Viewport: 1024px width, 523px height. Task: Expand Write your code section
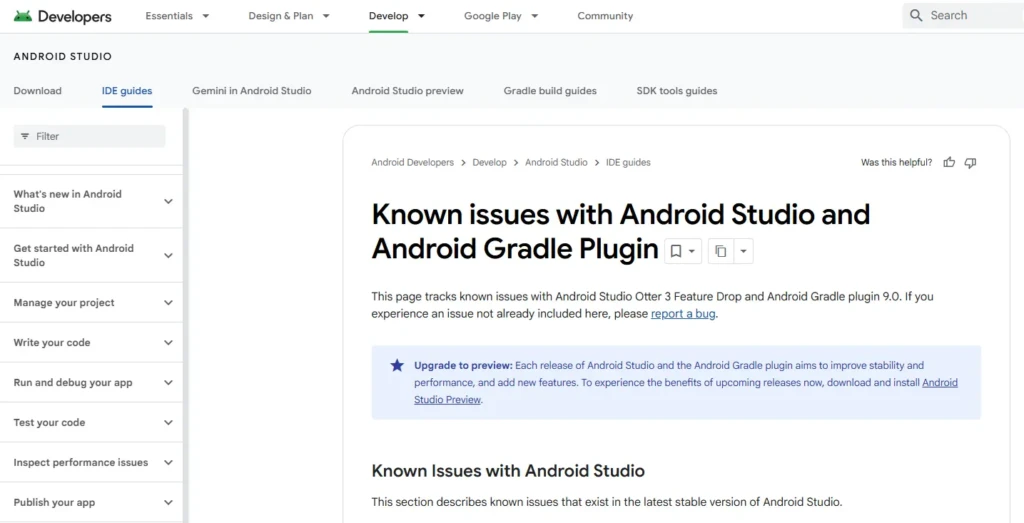(93, 343)
